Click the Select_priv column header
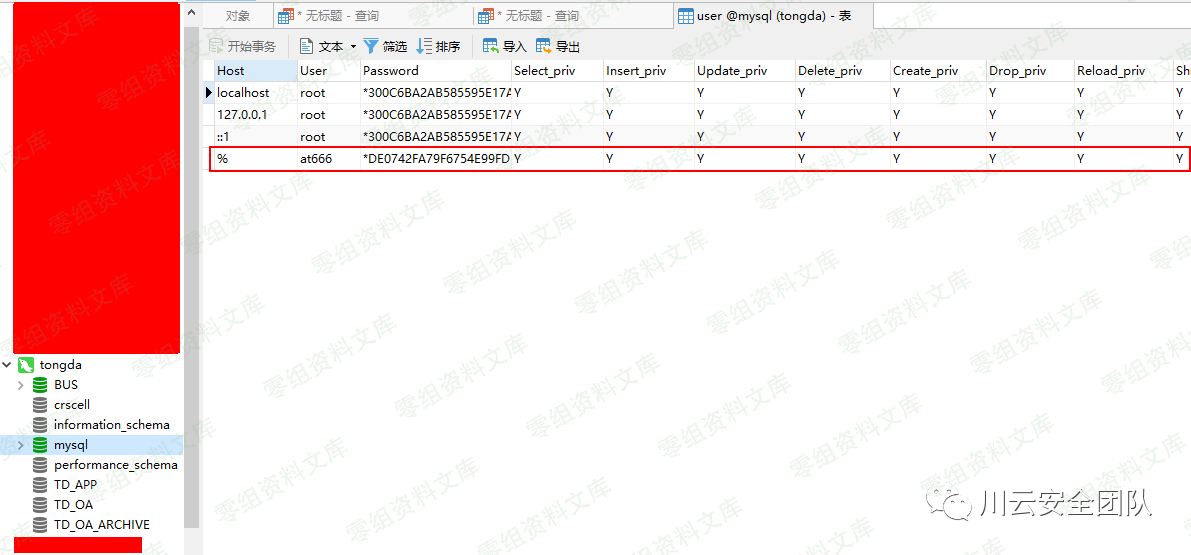 point(545,71)
